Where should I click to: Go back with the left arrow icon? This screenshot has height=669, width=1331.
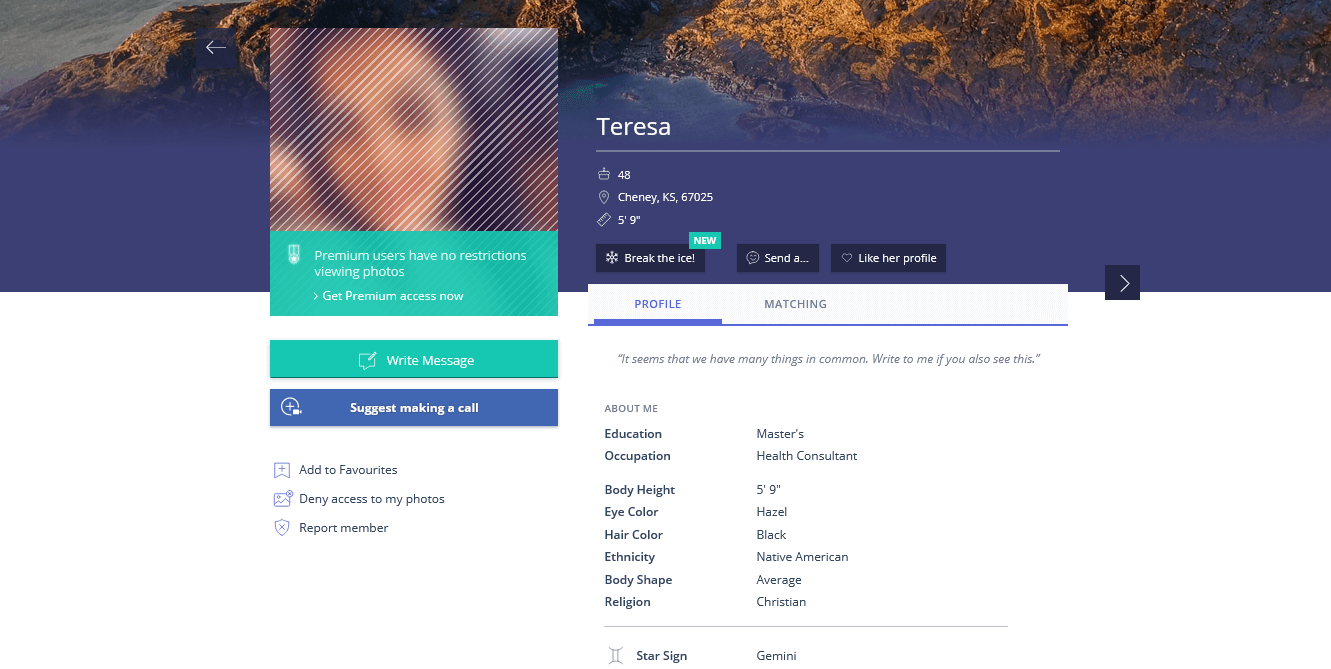[x=216, y=47]
